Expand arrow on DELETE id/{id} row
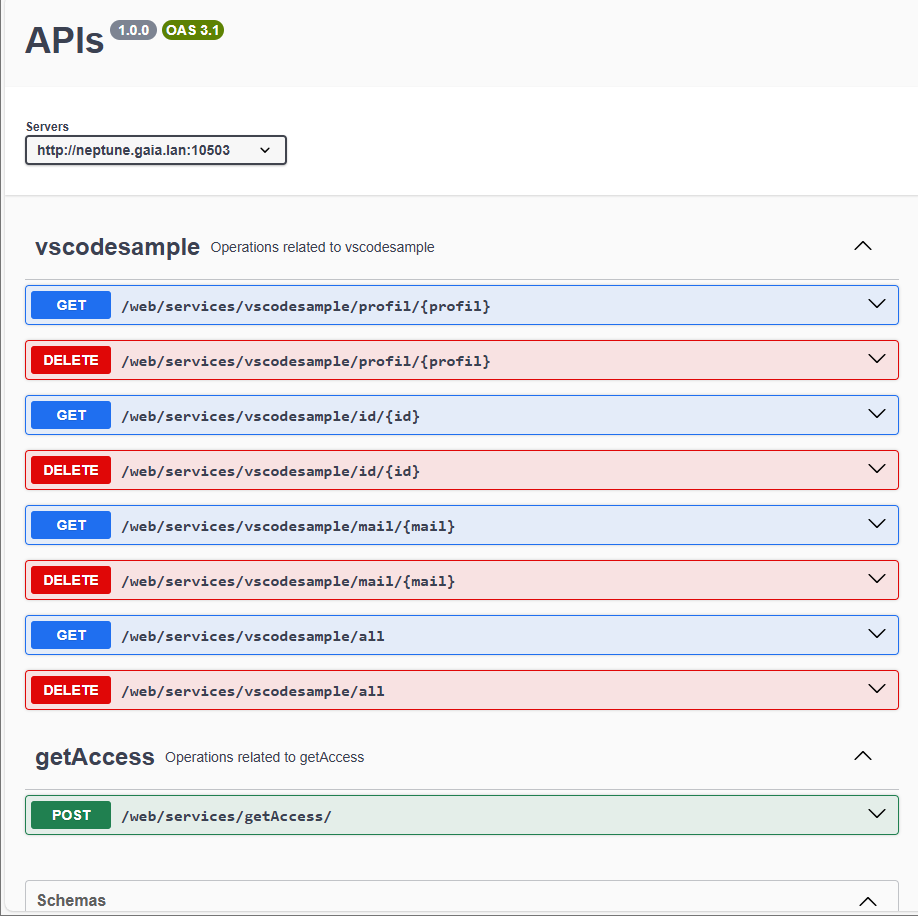The height and width of the screenshot is (916, 918). coord(877,469)
